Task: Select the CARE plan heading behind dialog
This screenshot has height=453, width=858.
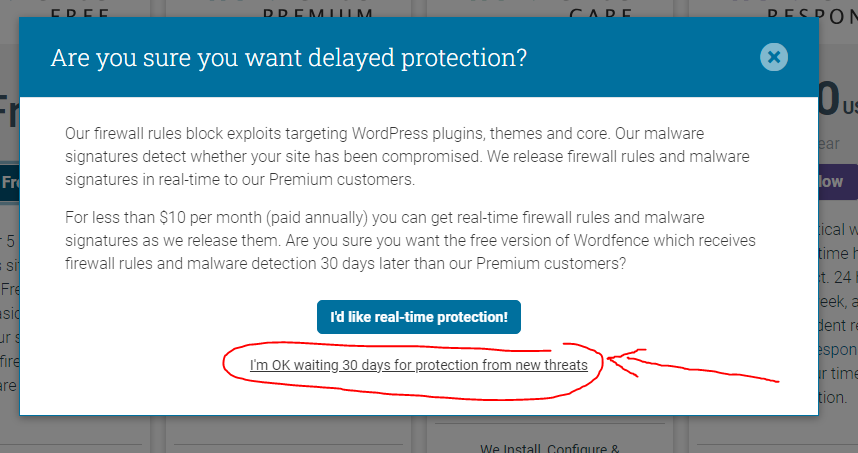Action: 600,13
